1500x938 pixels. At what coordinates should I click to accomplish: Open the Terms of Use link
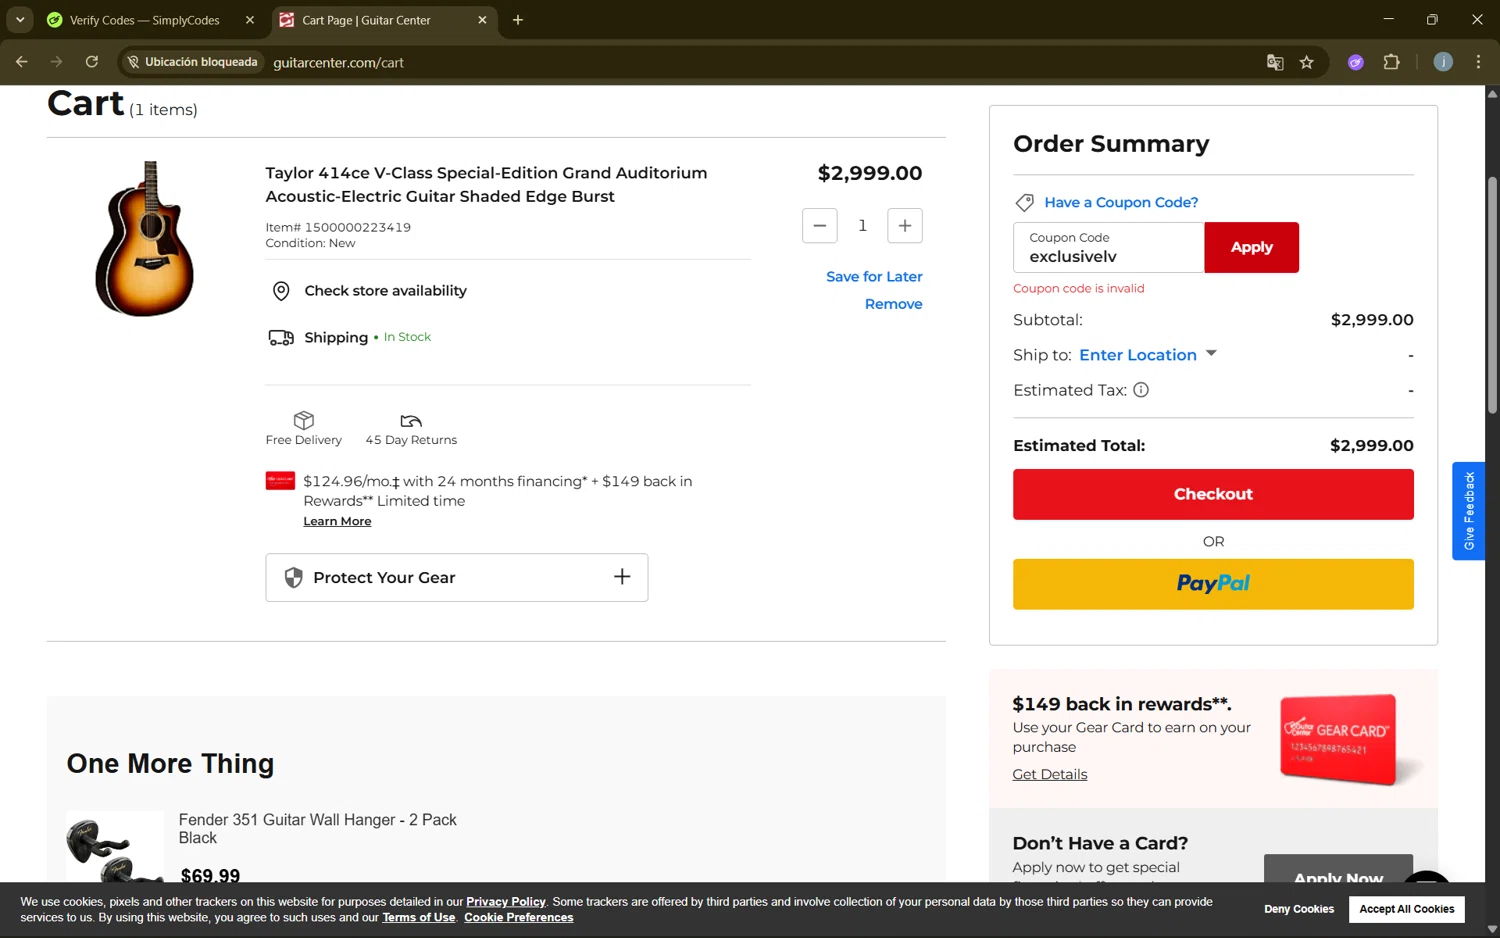tap(418, 918)
